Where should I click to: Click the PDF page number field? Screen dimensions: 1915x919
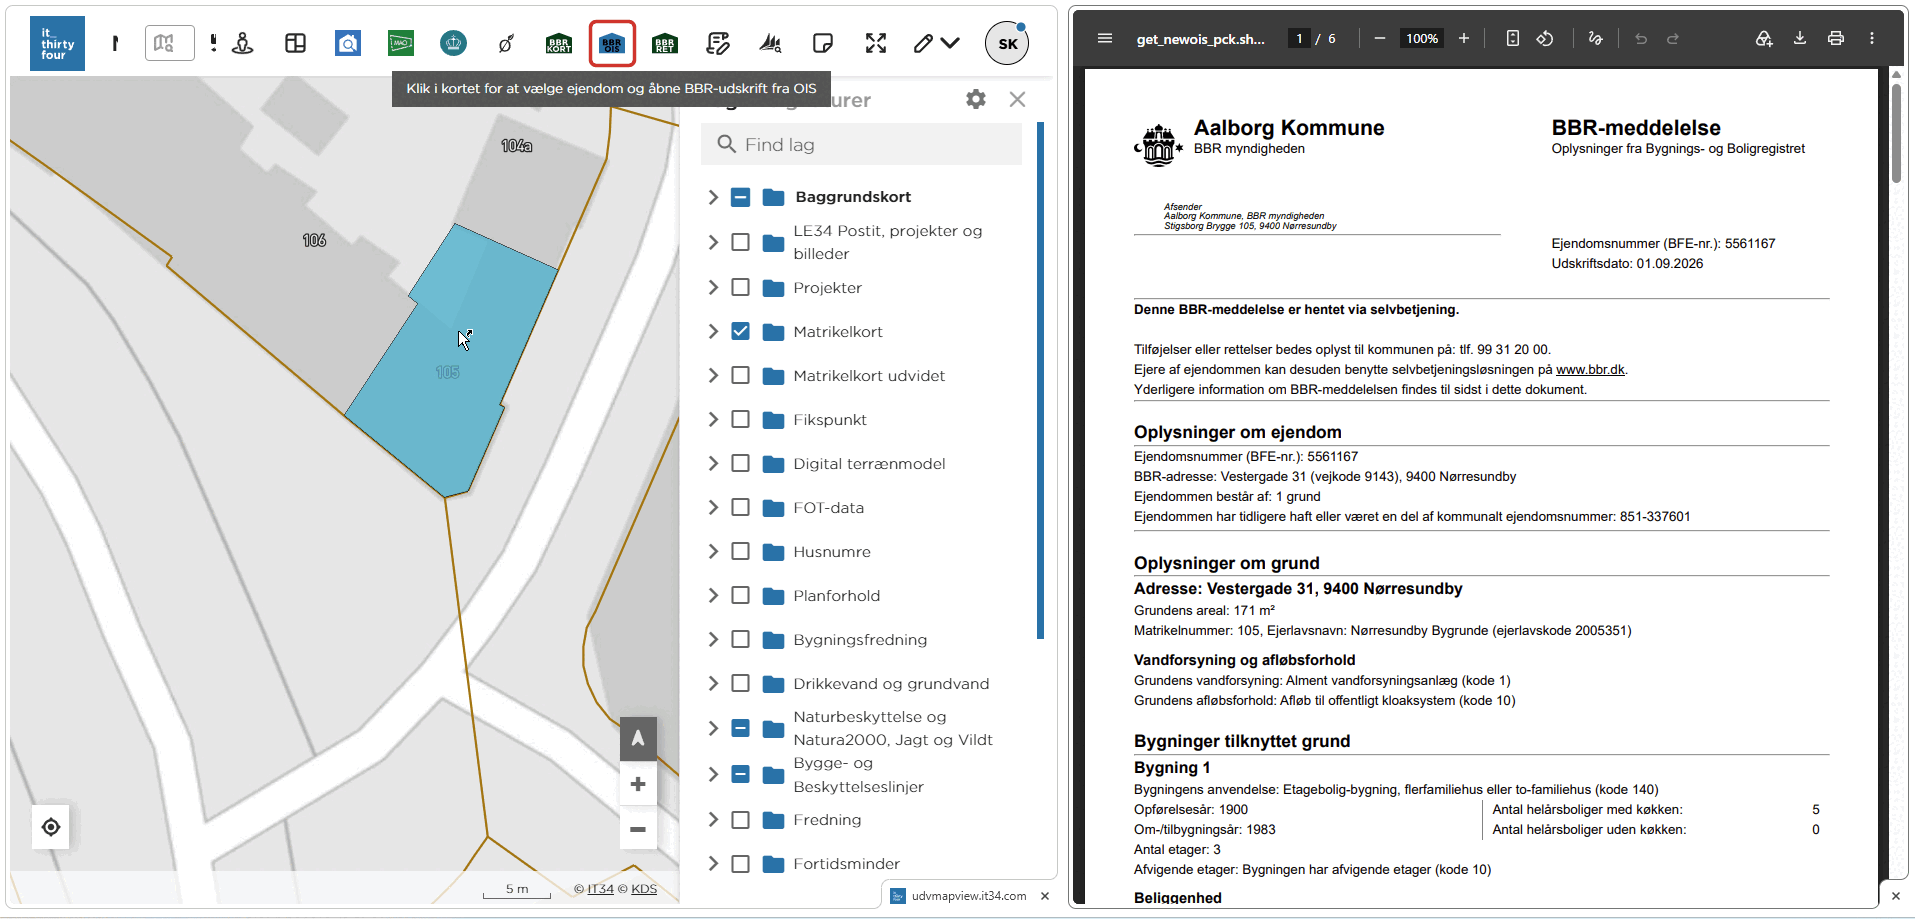click(x=1299, y=38)
